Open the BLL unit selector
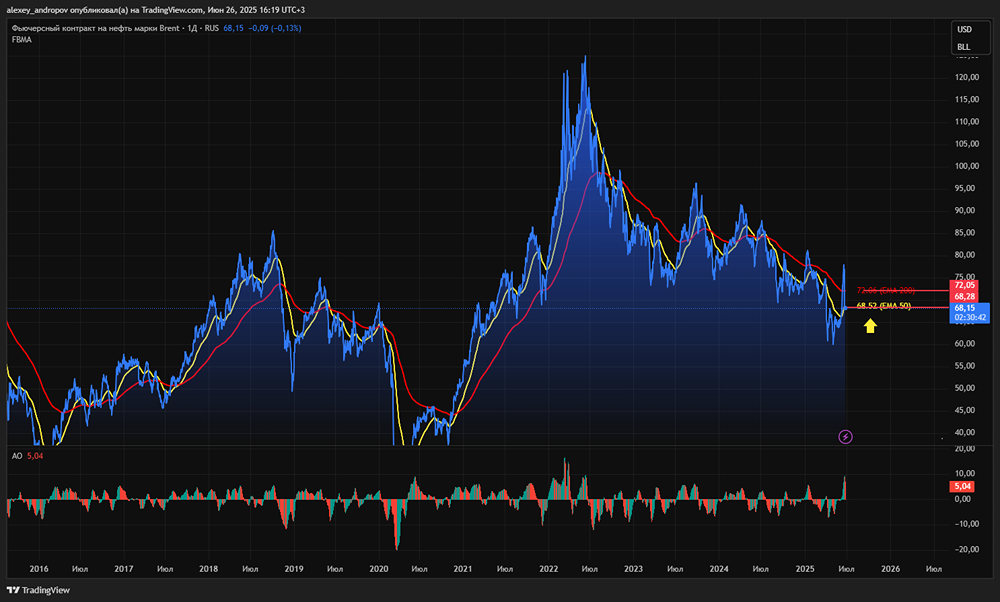Image resolution: width=1000 pixels, height=602 pixels. [964, 46]
